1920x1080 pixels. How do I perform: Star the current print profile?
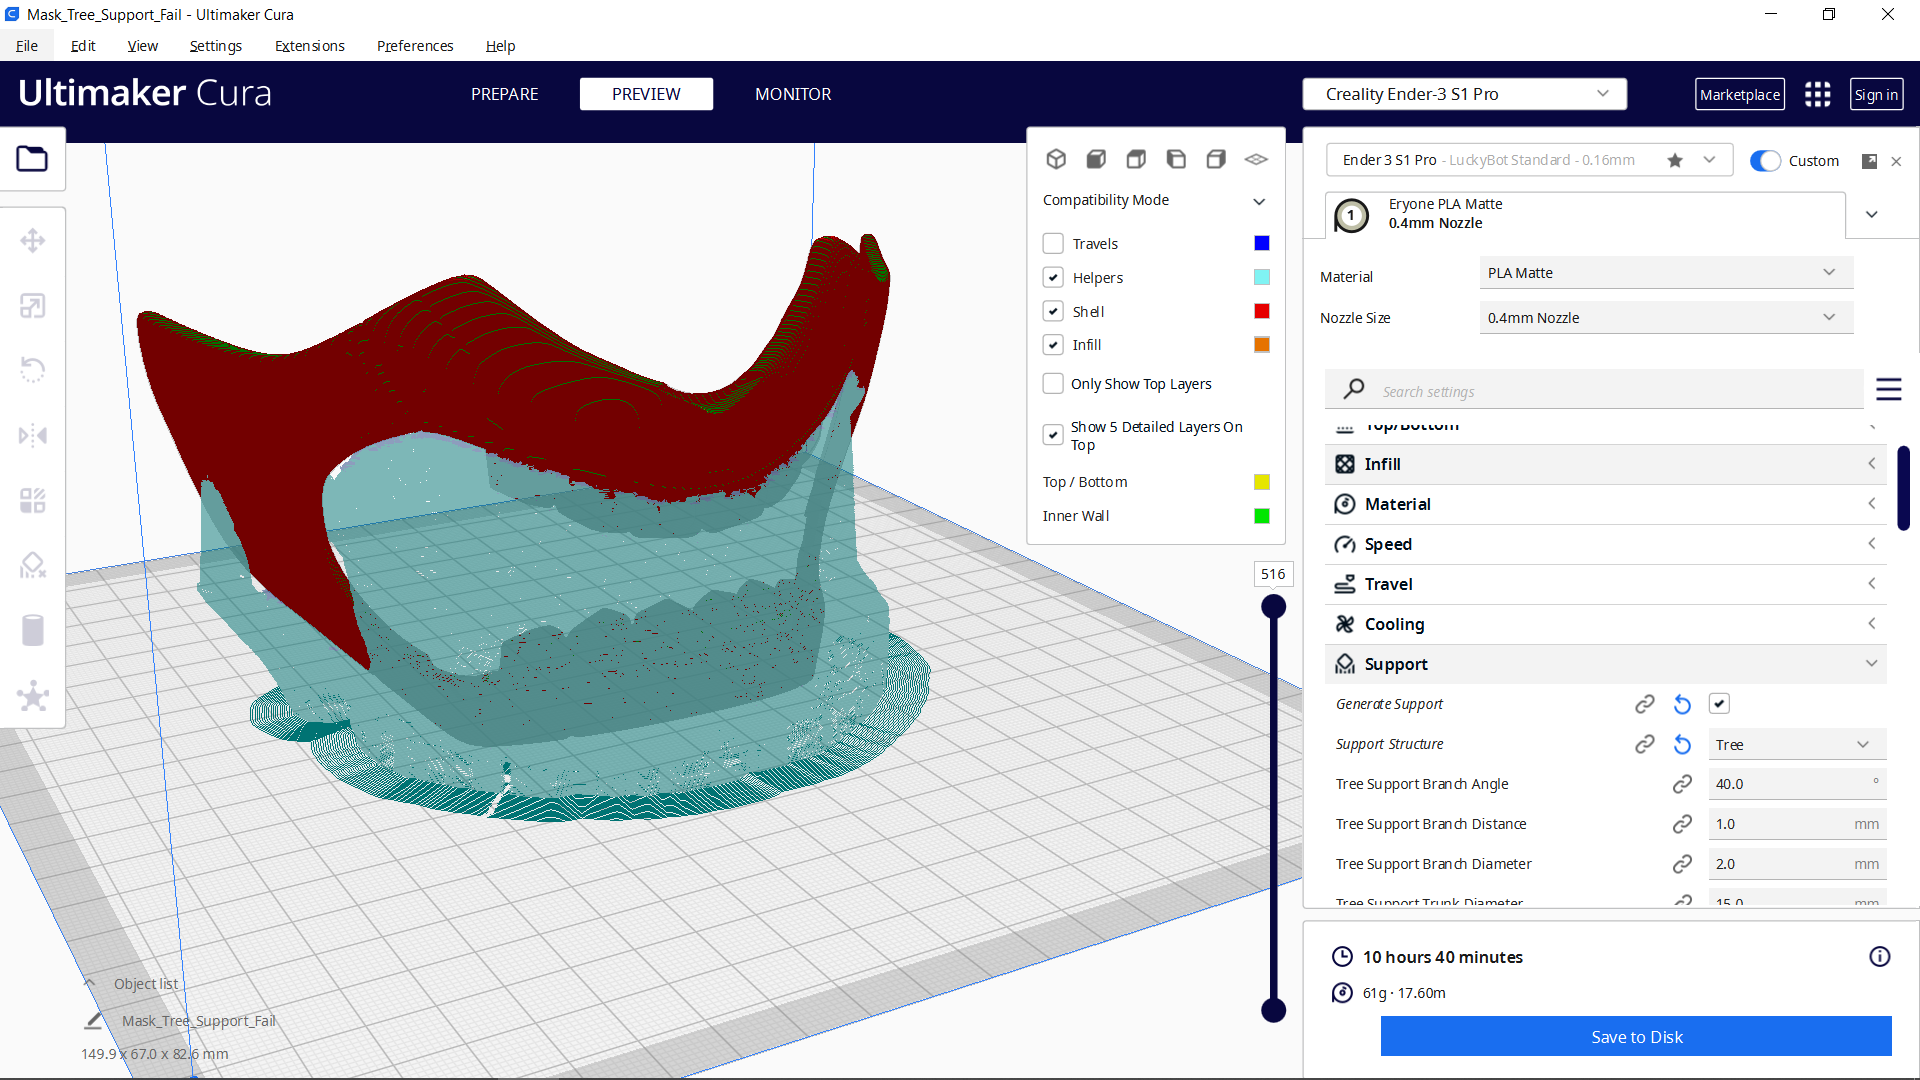coord(1675,160)
